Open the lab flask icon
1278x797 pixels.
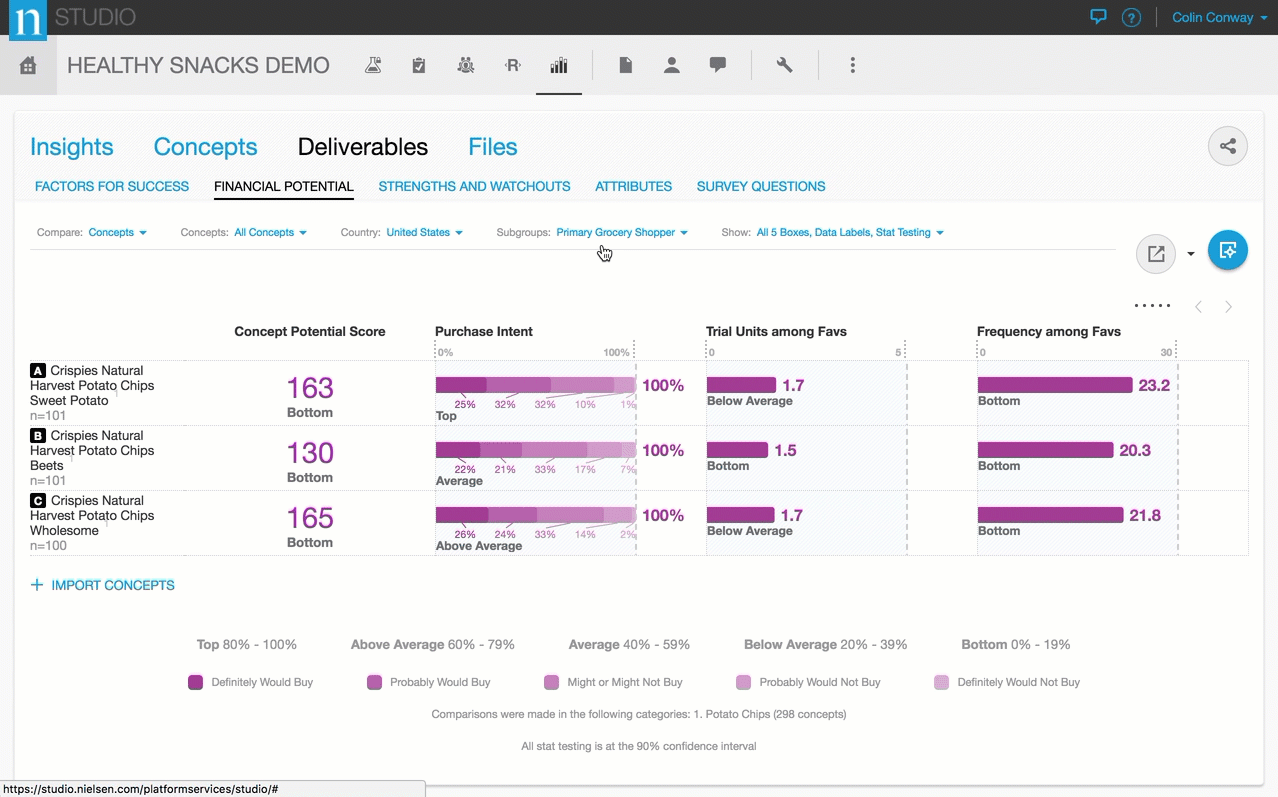373,65
